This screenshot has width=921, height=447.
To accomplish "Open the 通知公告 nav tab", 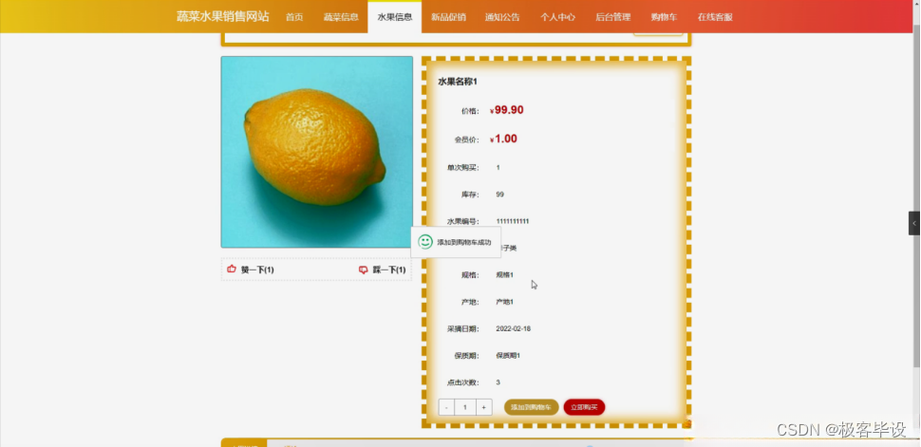I will point(502,17).
